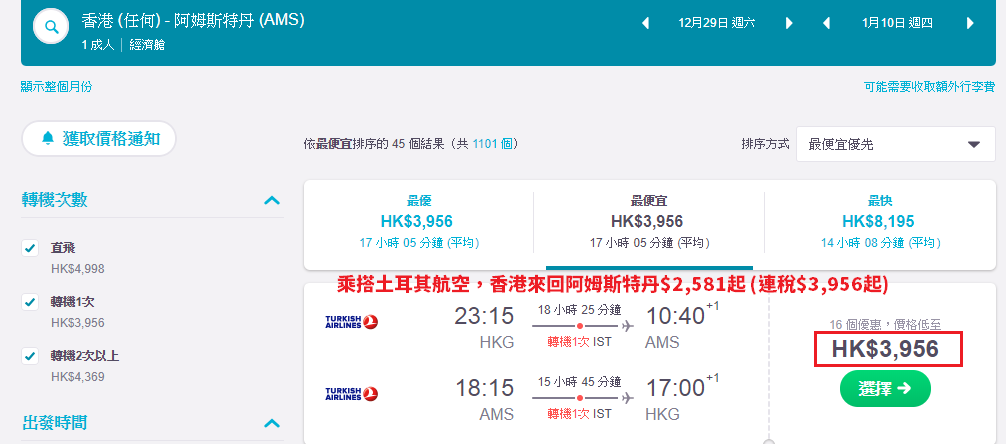The image size is (1006, 444).
Task: Click 18:15 AMS departure time
Action: [x=484, y=388]
